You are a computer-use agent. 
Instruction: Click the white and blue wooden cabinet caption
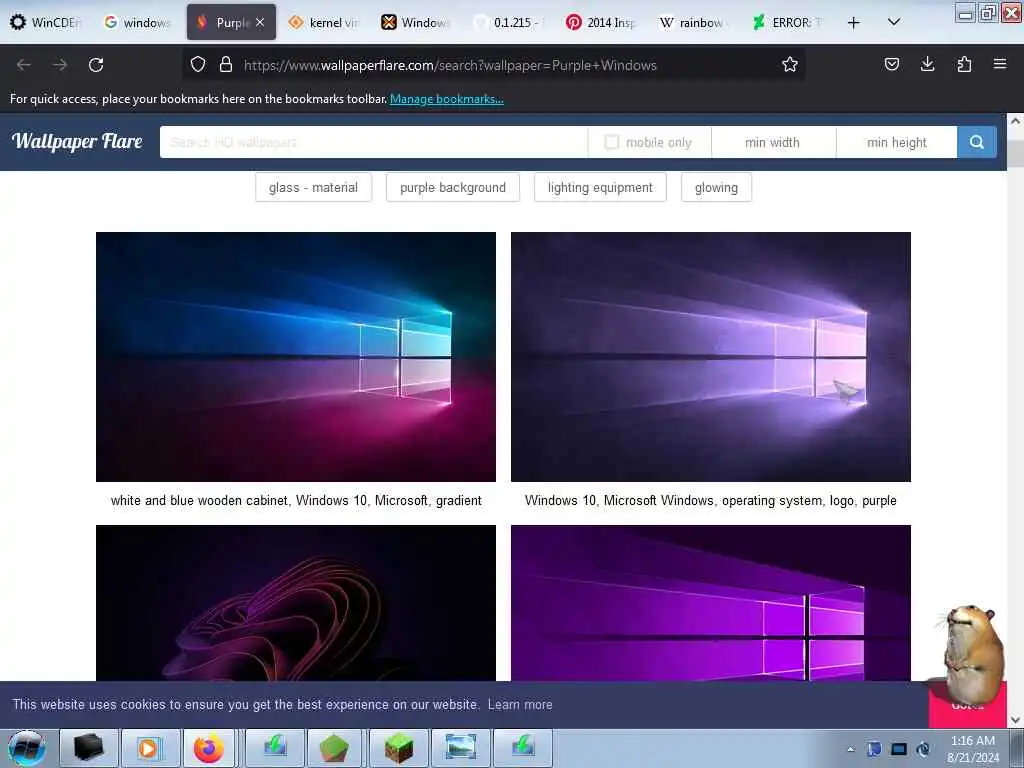coord(296,500)
